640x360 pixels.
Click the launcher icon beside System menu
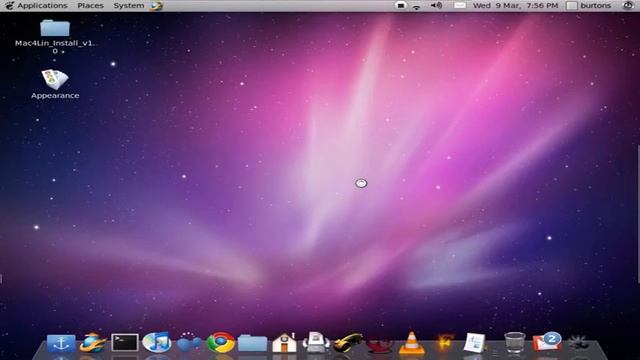click(156, 6)
